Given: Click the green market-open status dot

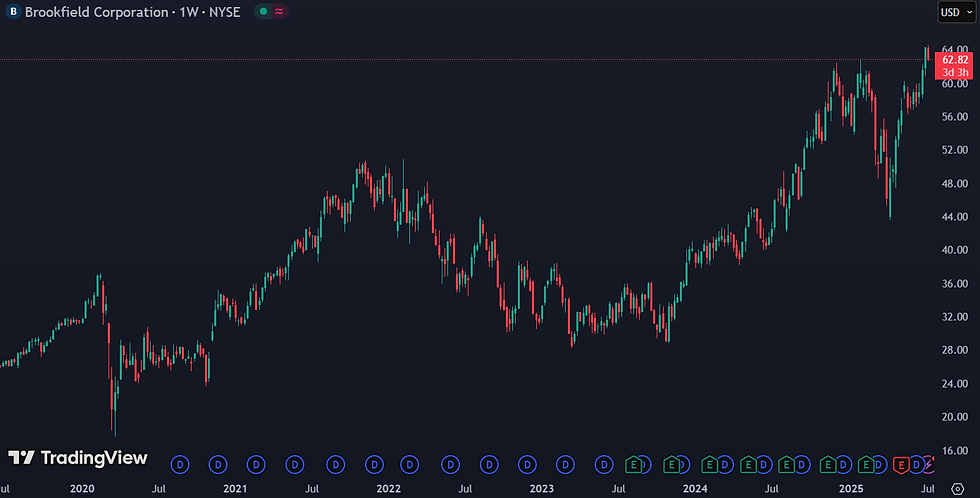Looking at the screenshot, I should tap(263, 11).
